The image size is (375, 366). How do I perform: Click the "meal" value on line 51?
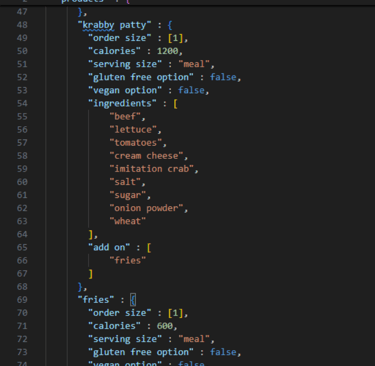[x=194, y=64]
